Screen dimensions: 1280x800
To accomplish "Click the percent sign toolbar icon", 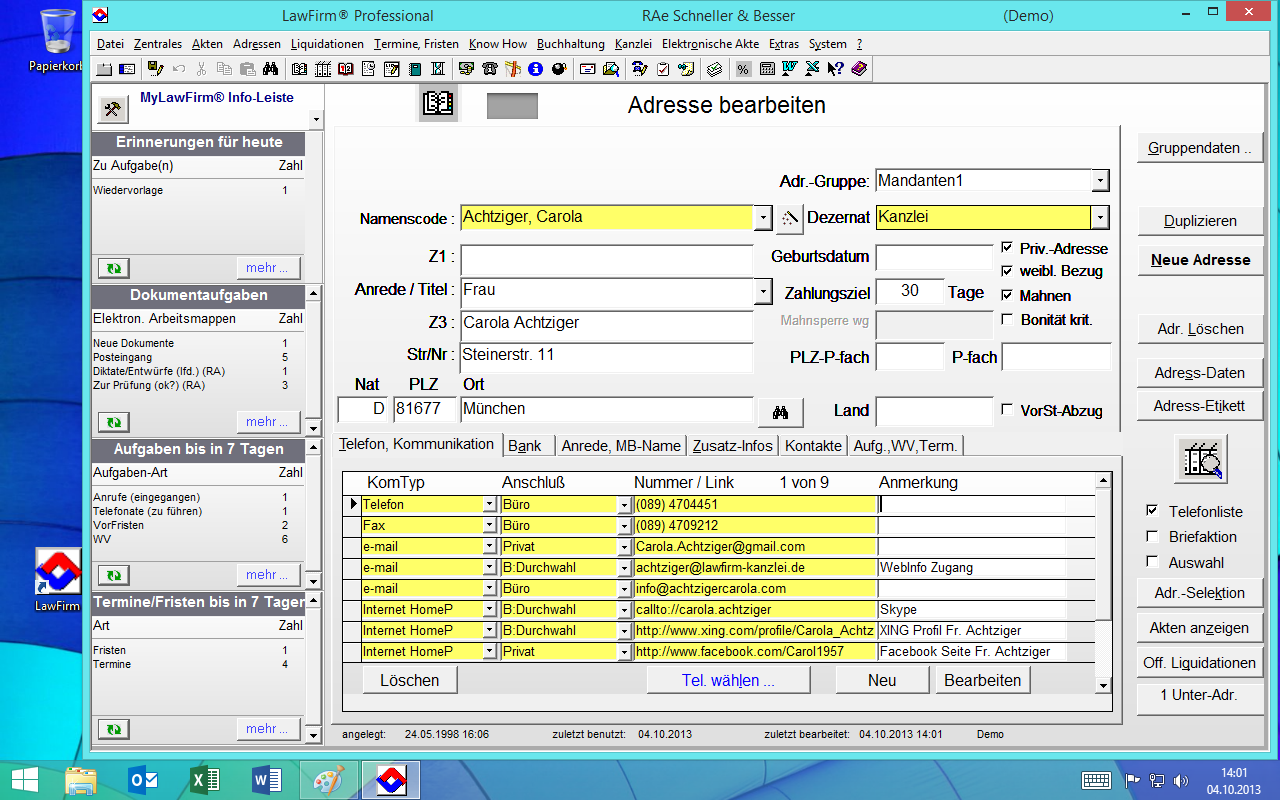I will coord(743,69).
